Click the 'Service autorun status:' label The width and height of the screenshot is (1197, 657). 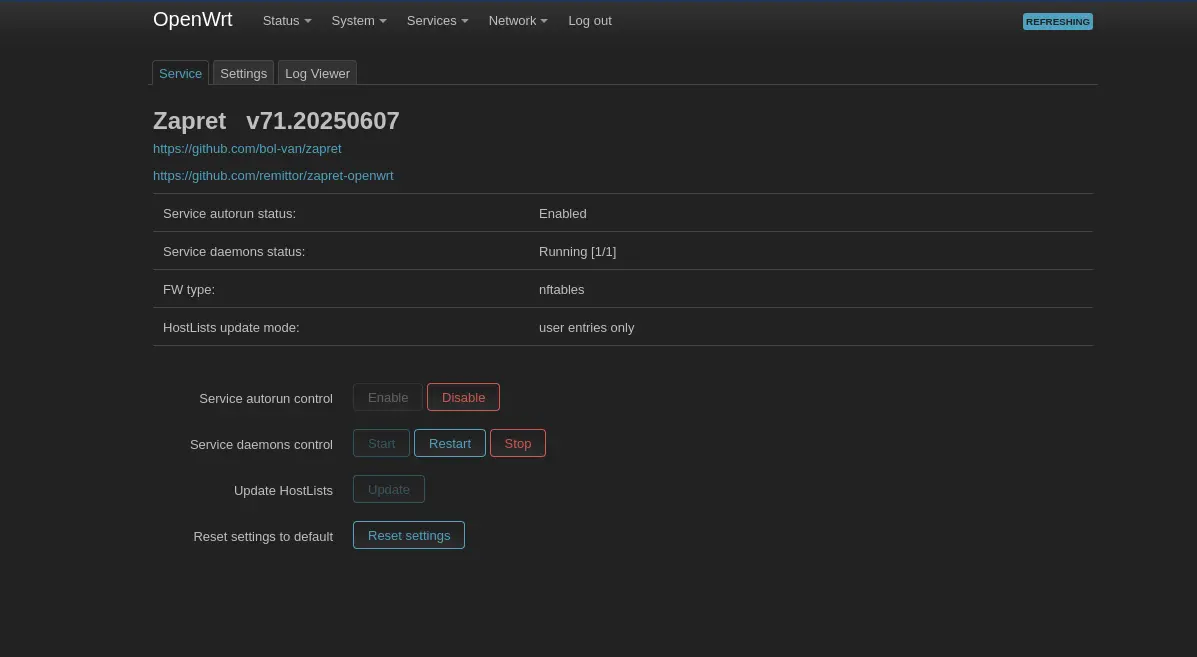[x=229, y=214]
